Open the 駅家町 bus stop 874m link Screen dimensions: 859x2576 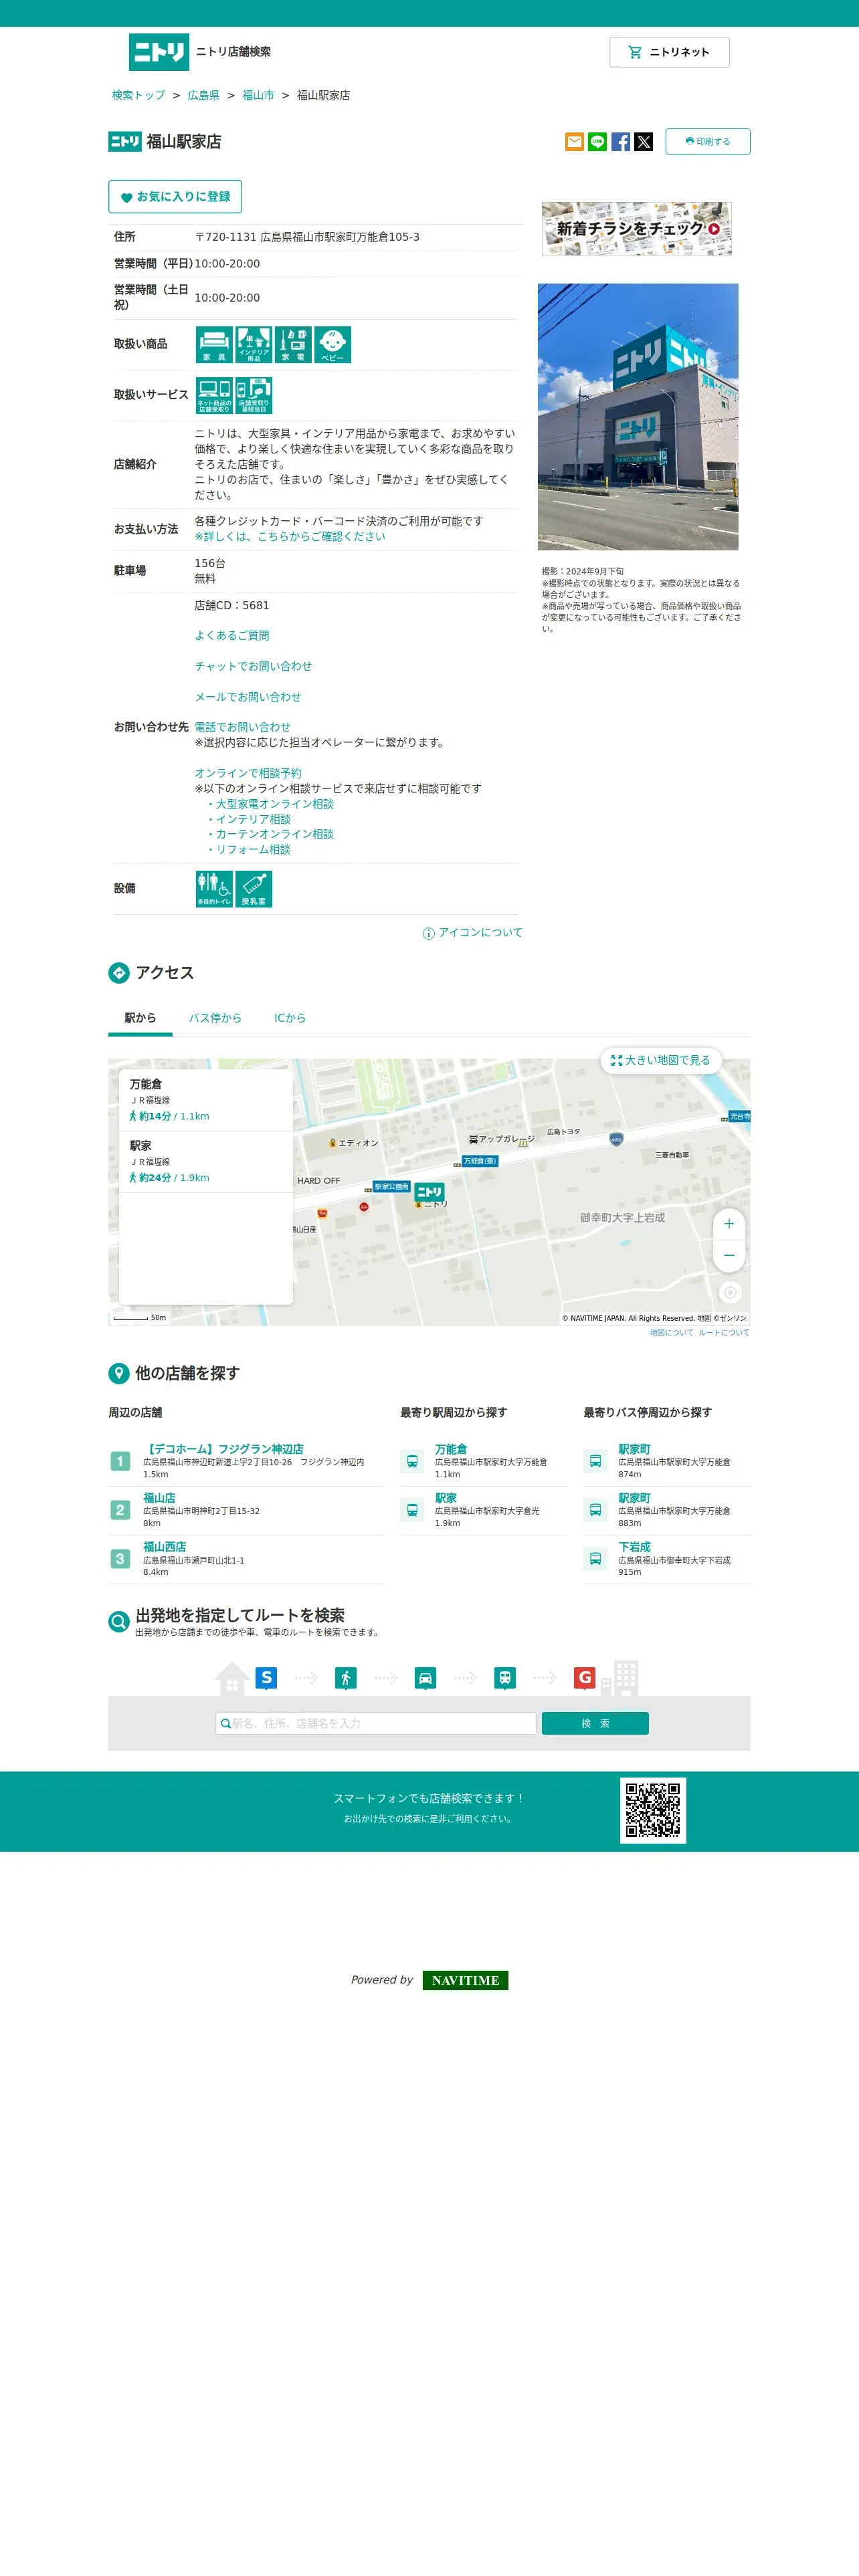point(634,1449)
